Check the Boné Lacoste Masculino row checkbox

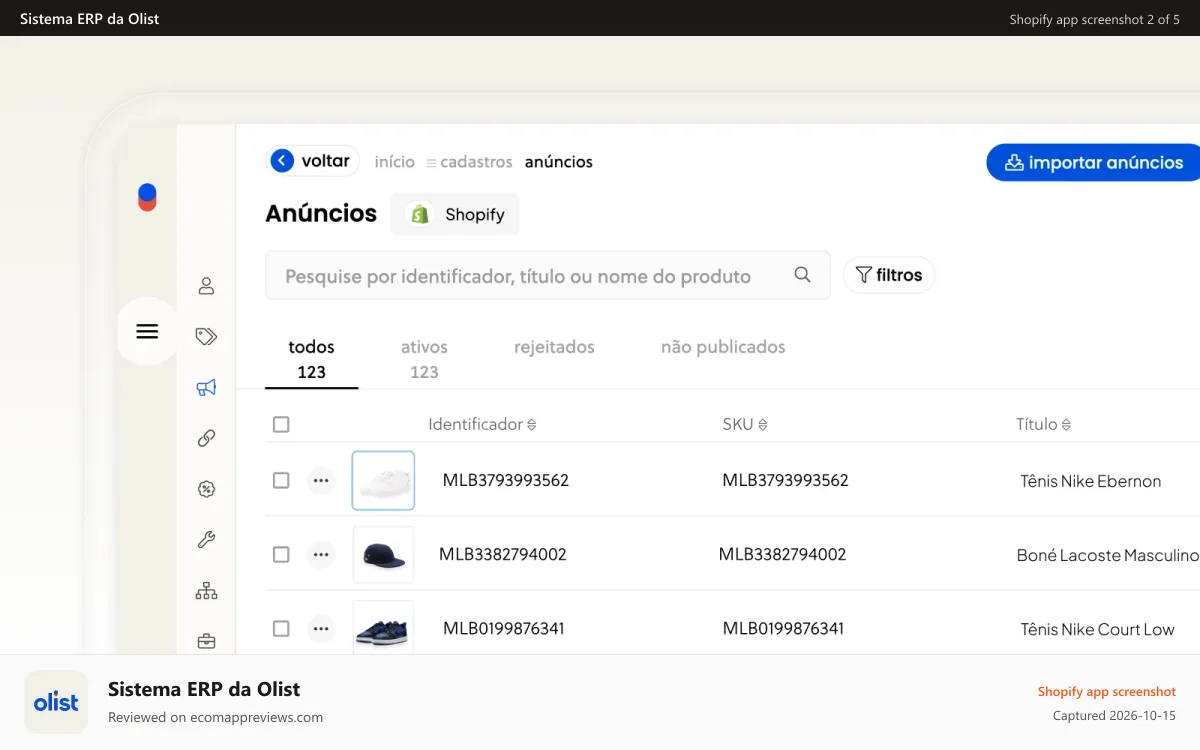281,554
